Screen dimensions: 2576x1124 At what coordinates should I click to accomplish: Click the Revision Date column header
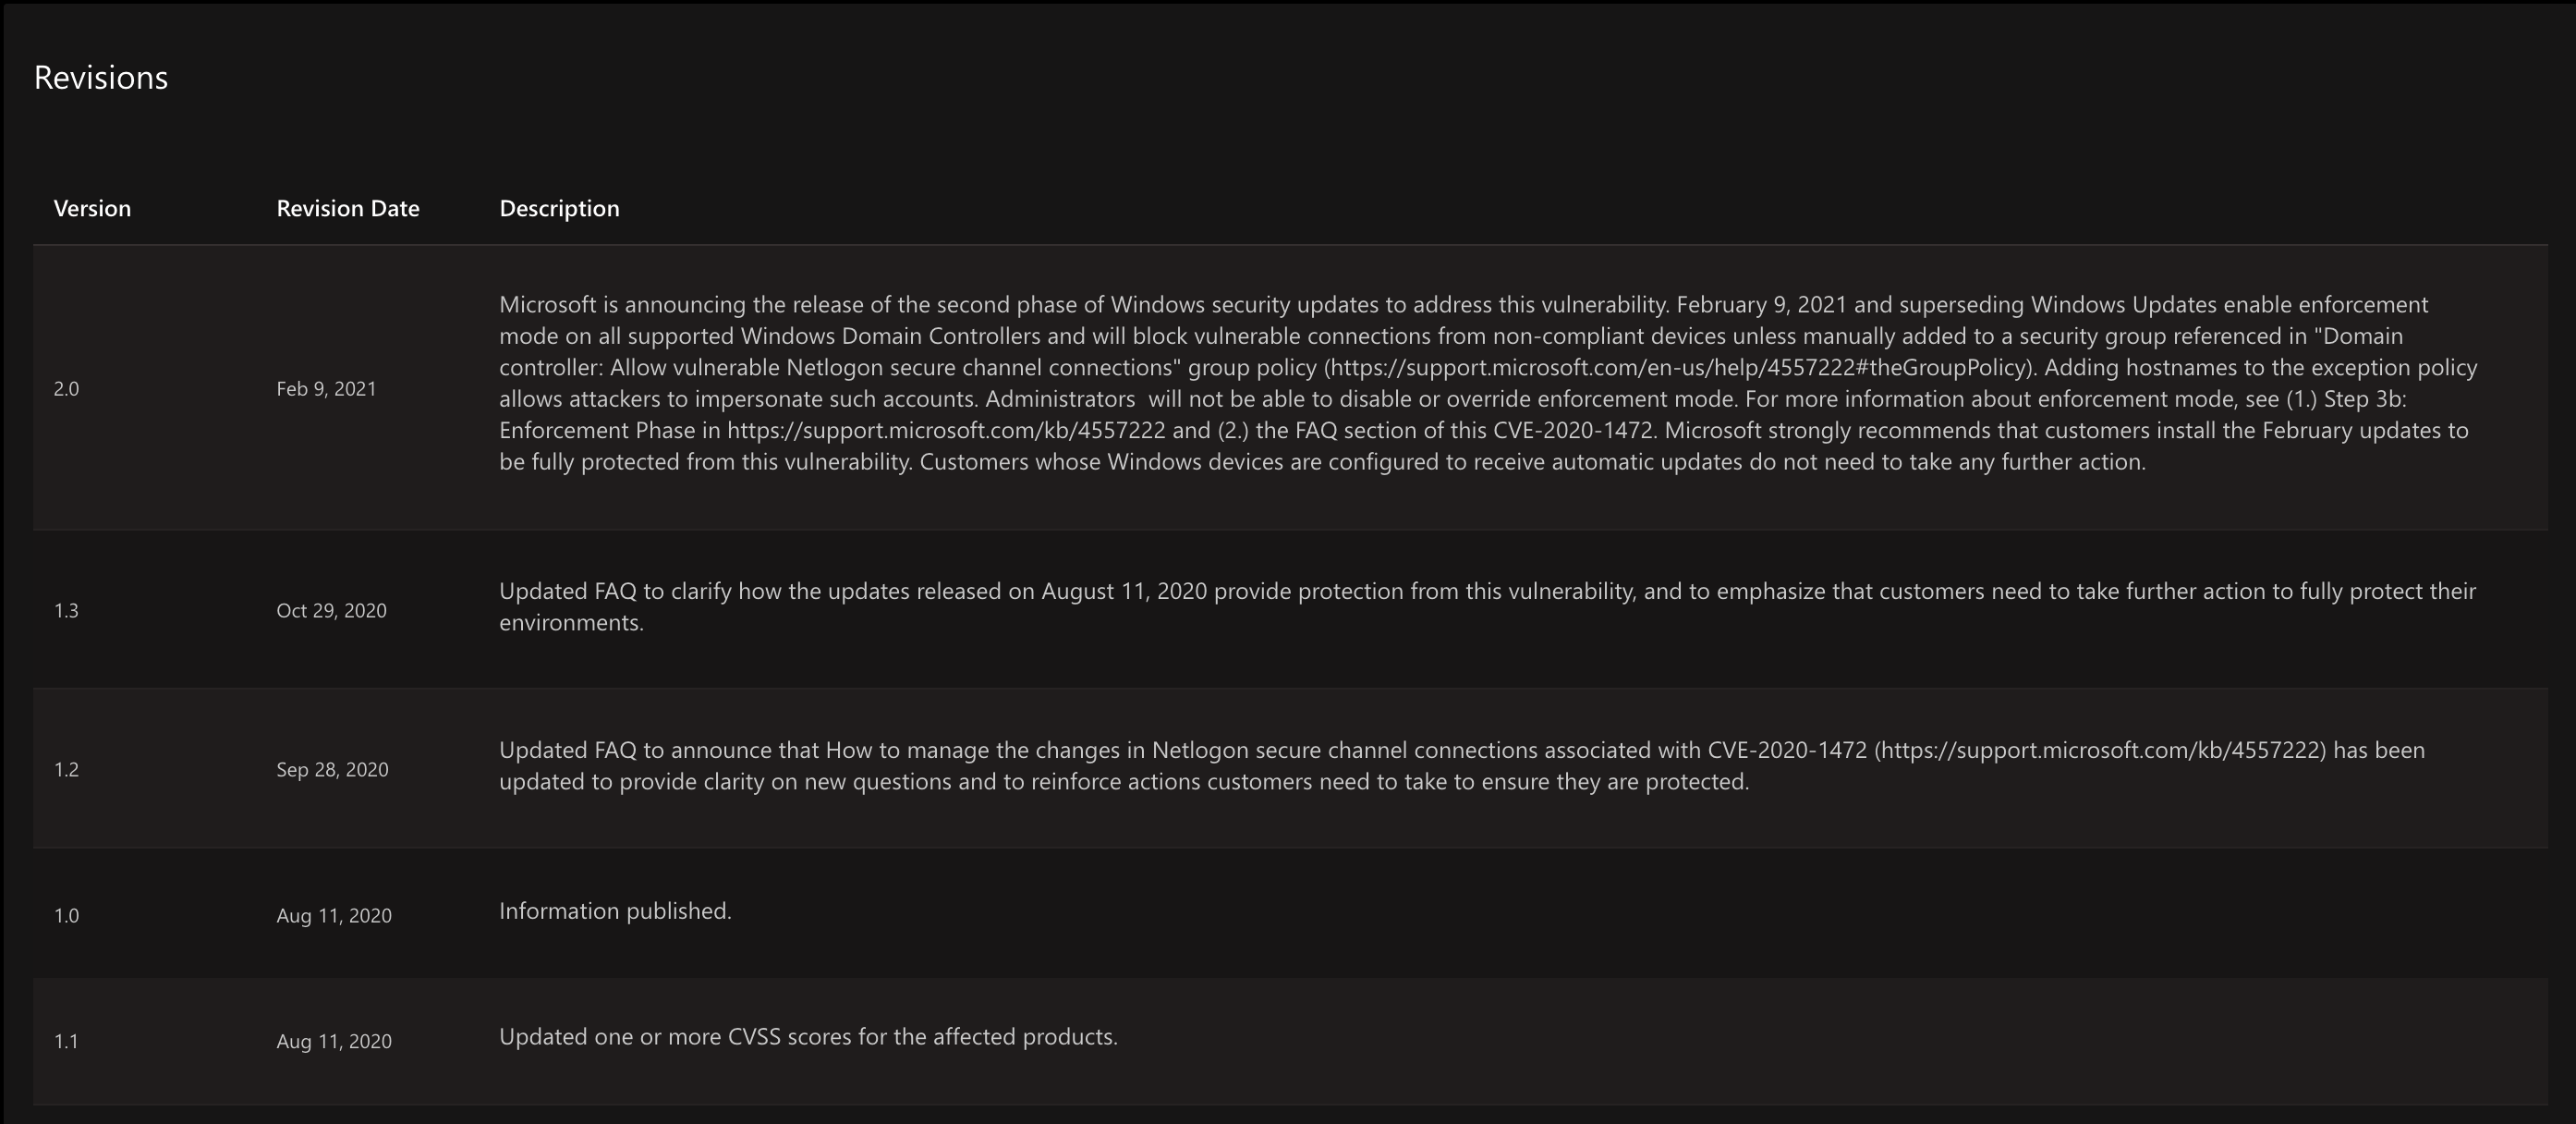348,208
